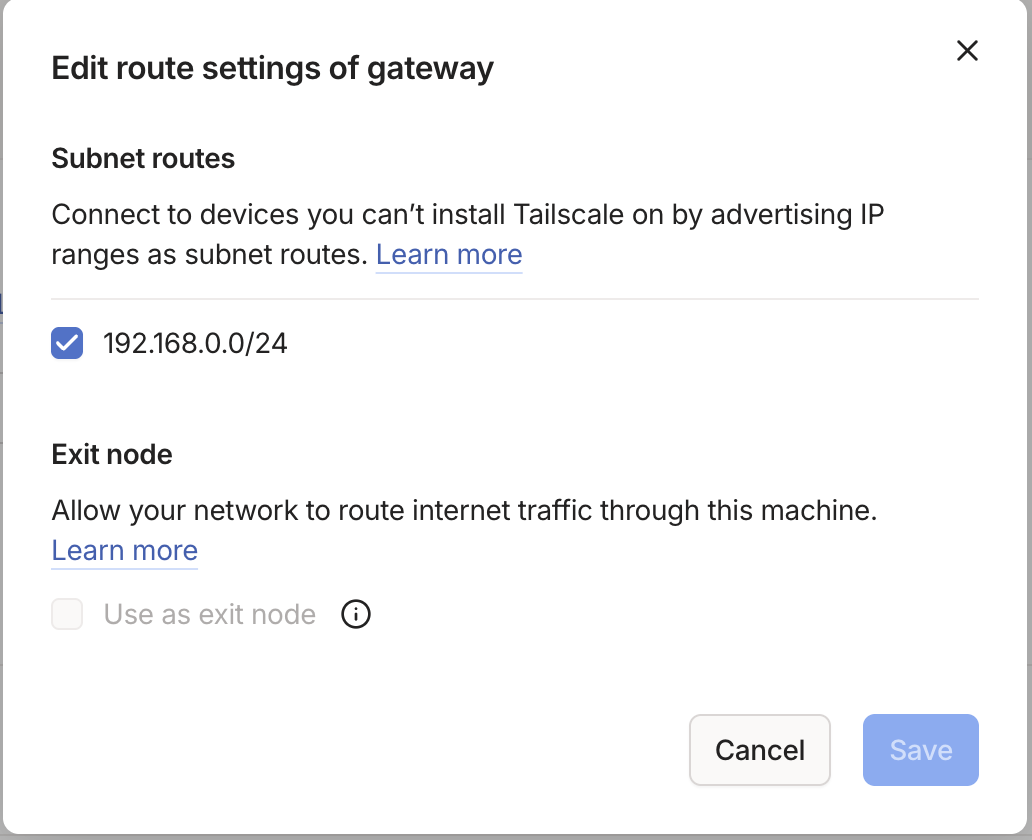Click the Edit route settings of gateway title
This screenshot has height=840, width=1032.
pyautogui.click(x=272, y=69)
